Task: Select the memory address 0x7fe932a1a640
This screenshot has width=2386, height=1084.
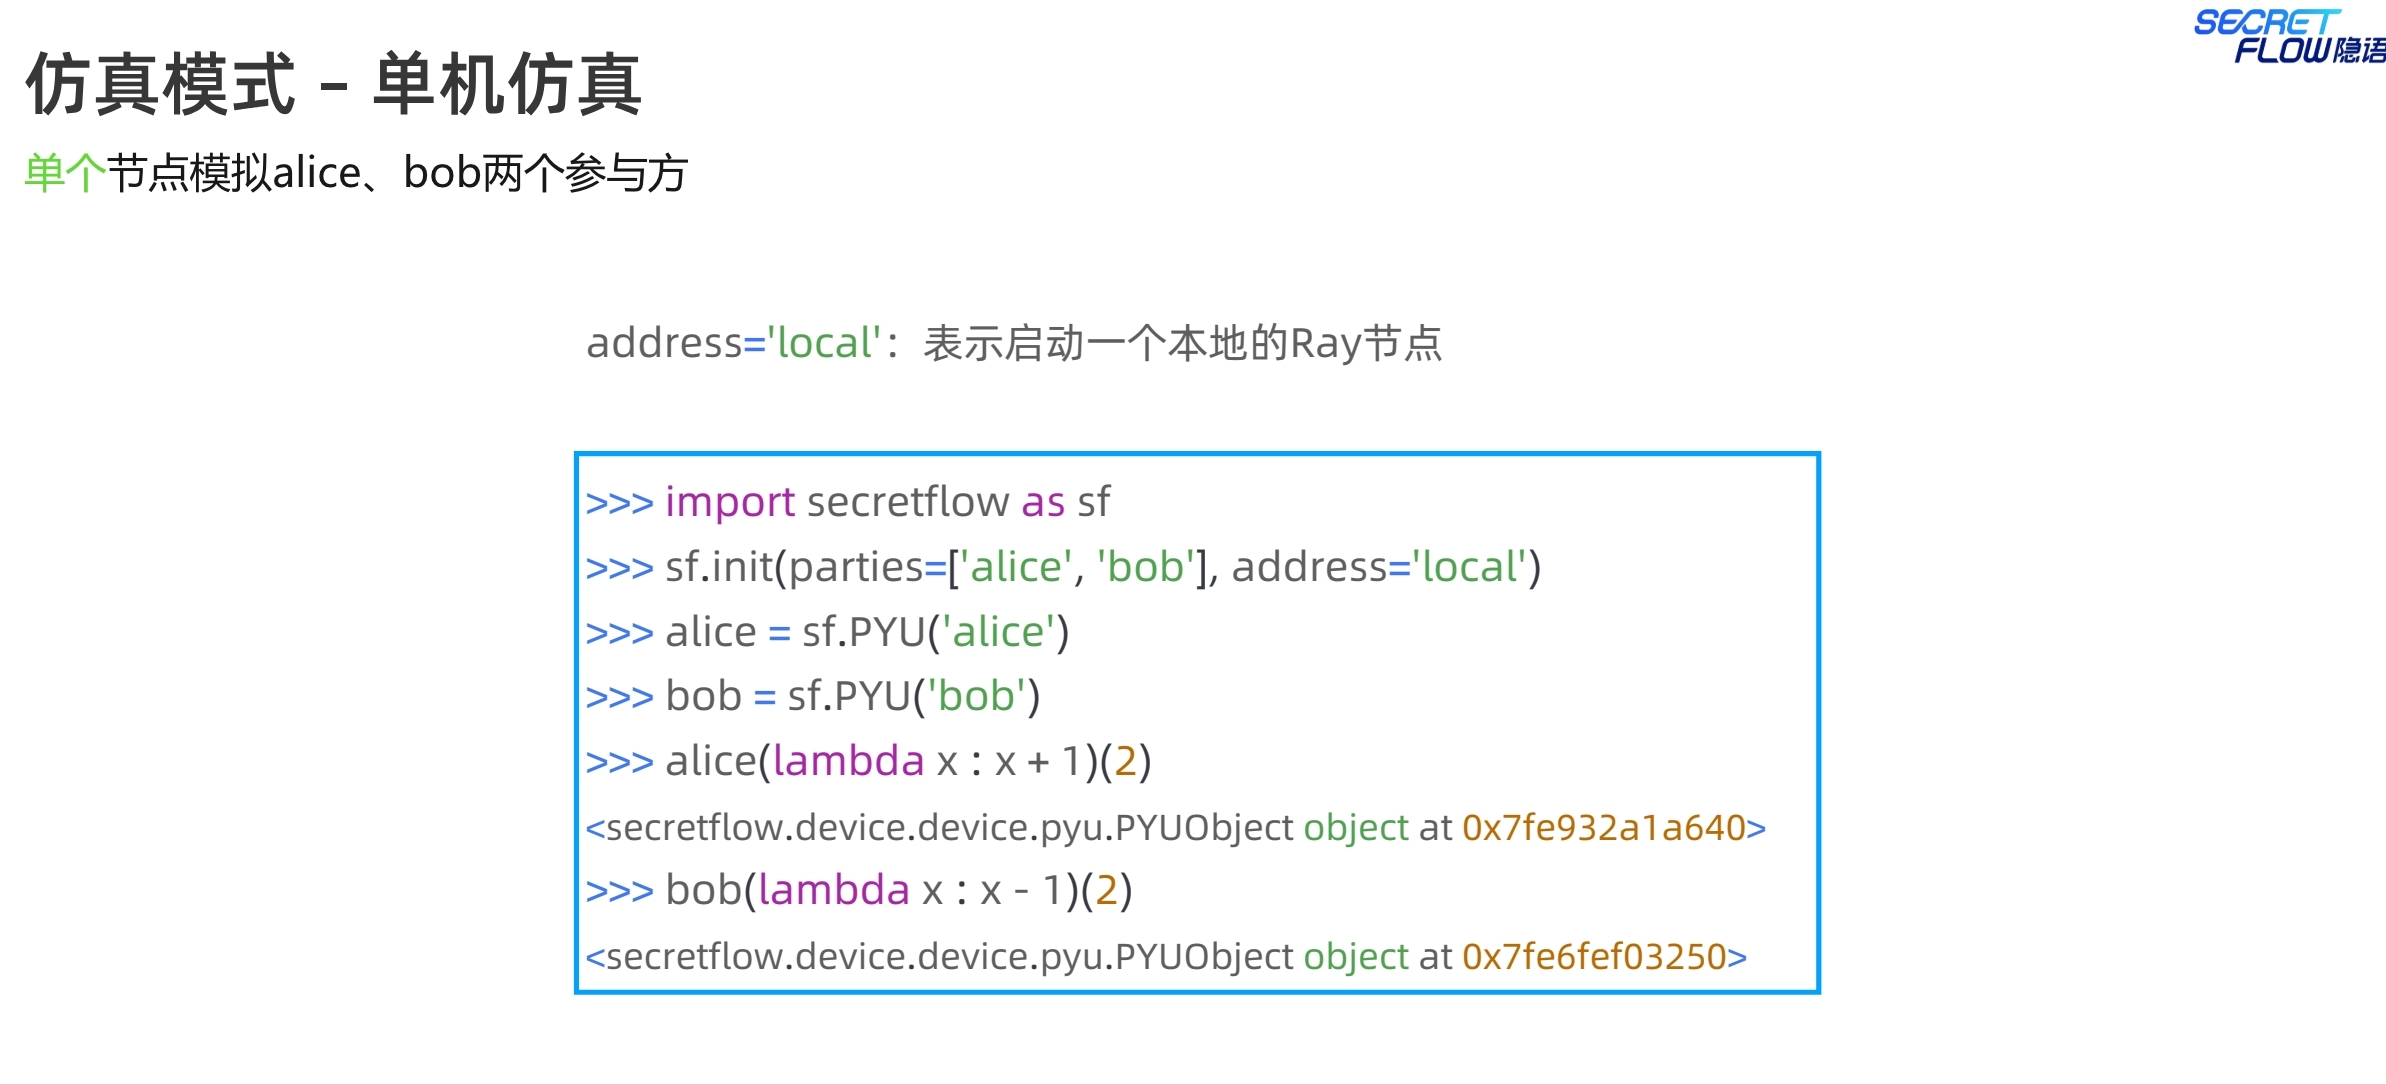Action: (1603, 828)
